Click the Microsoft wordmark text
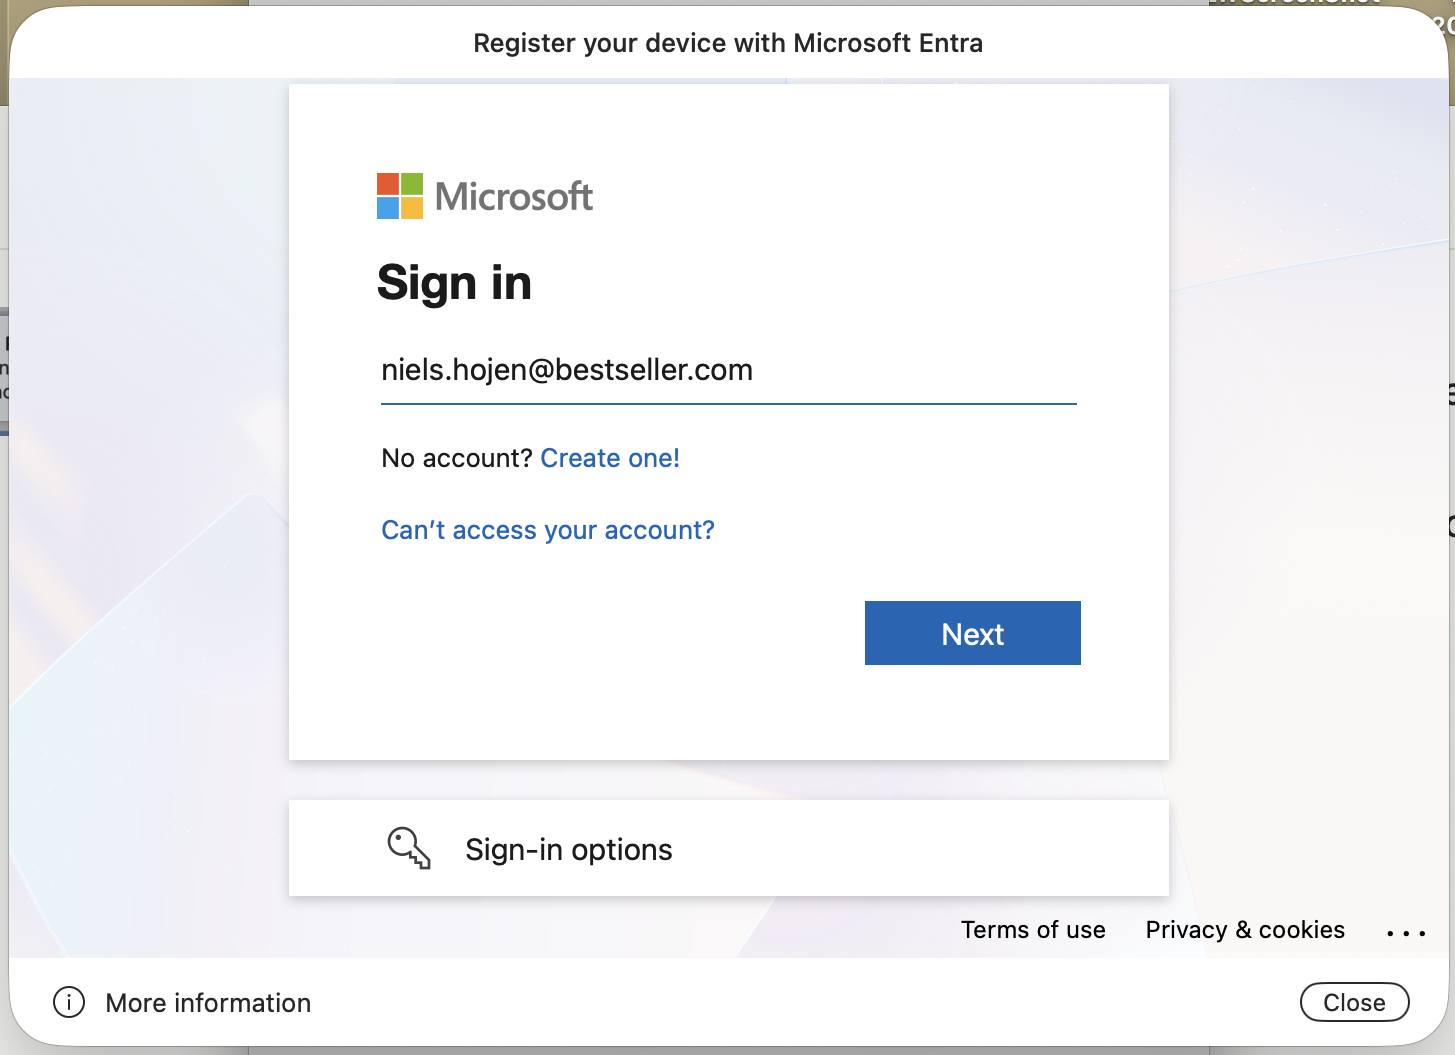Image resolution: width=1455 pixels, height=1055 pixels. tap(514, 197)
